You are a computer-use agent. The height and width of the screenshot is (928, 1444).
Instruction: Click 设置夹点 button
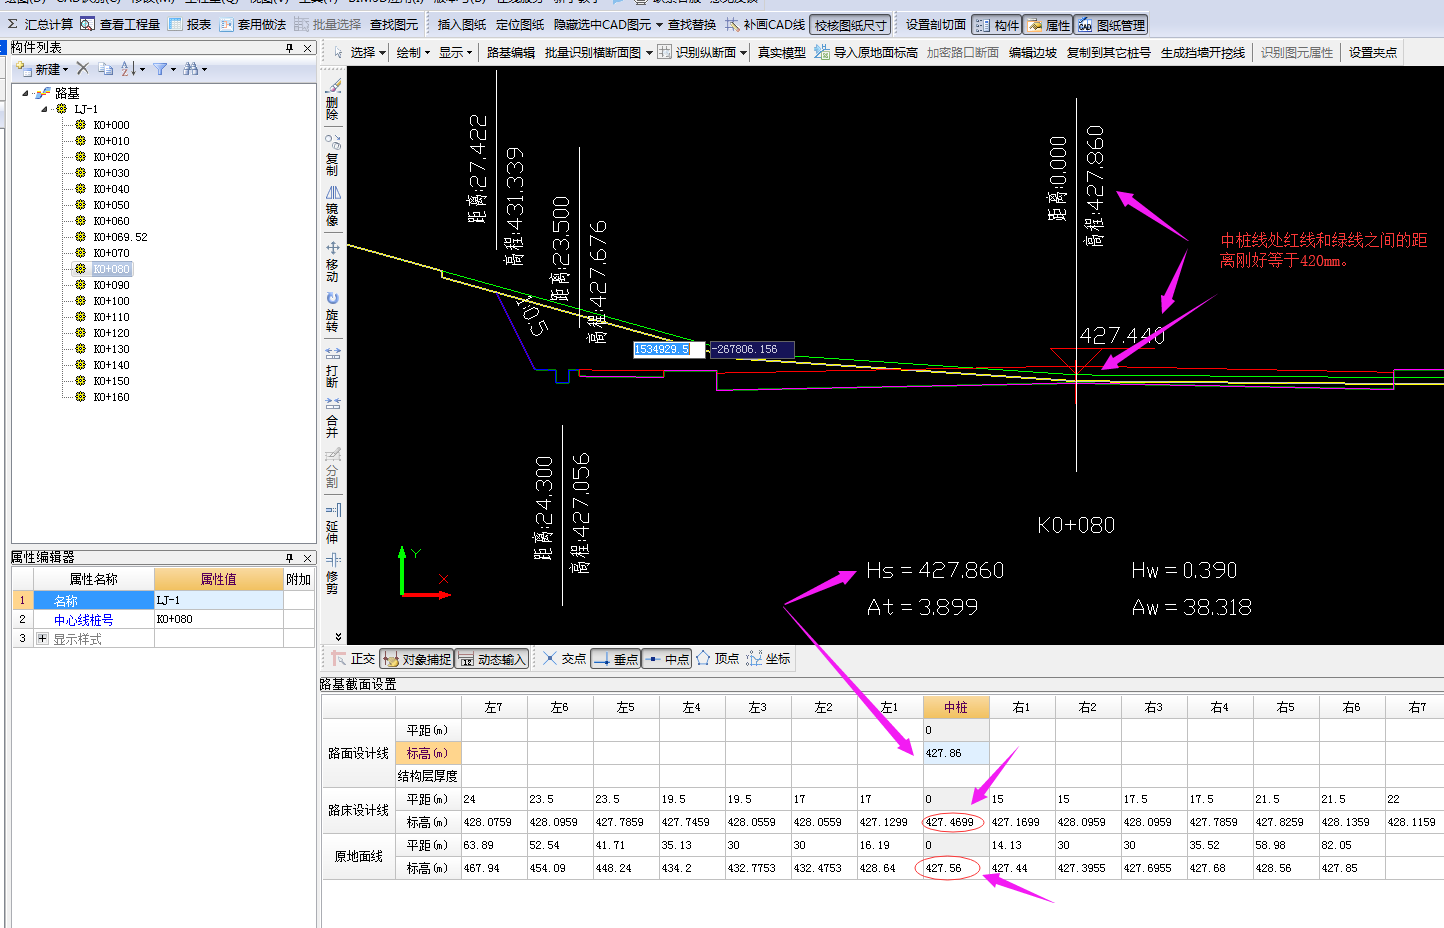click(1372, 52)
